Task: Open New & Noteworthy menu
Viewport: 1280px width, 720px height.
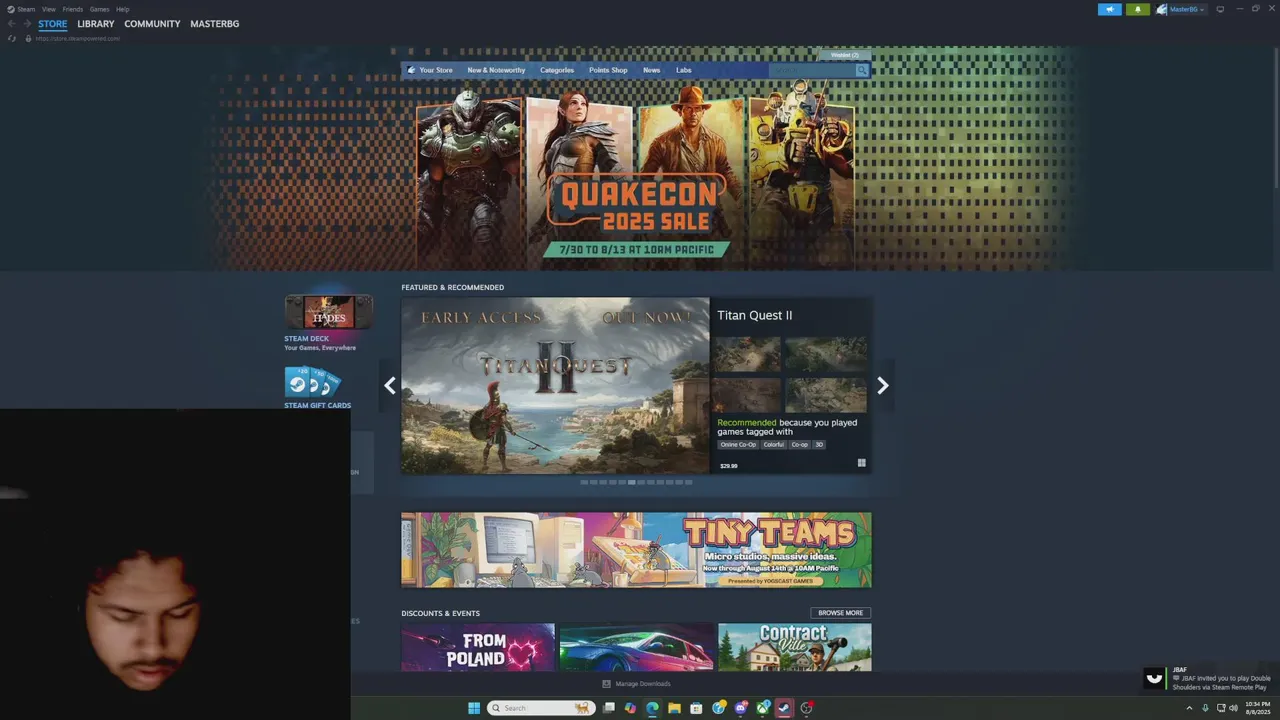Action: click(x=496, y=70)
